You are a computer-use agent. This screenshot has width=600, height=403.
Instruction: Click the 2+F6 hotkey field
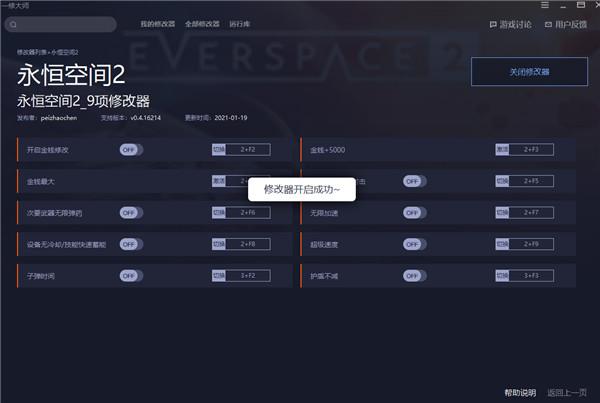[248, 212]
